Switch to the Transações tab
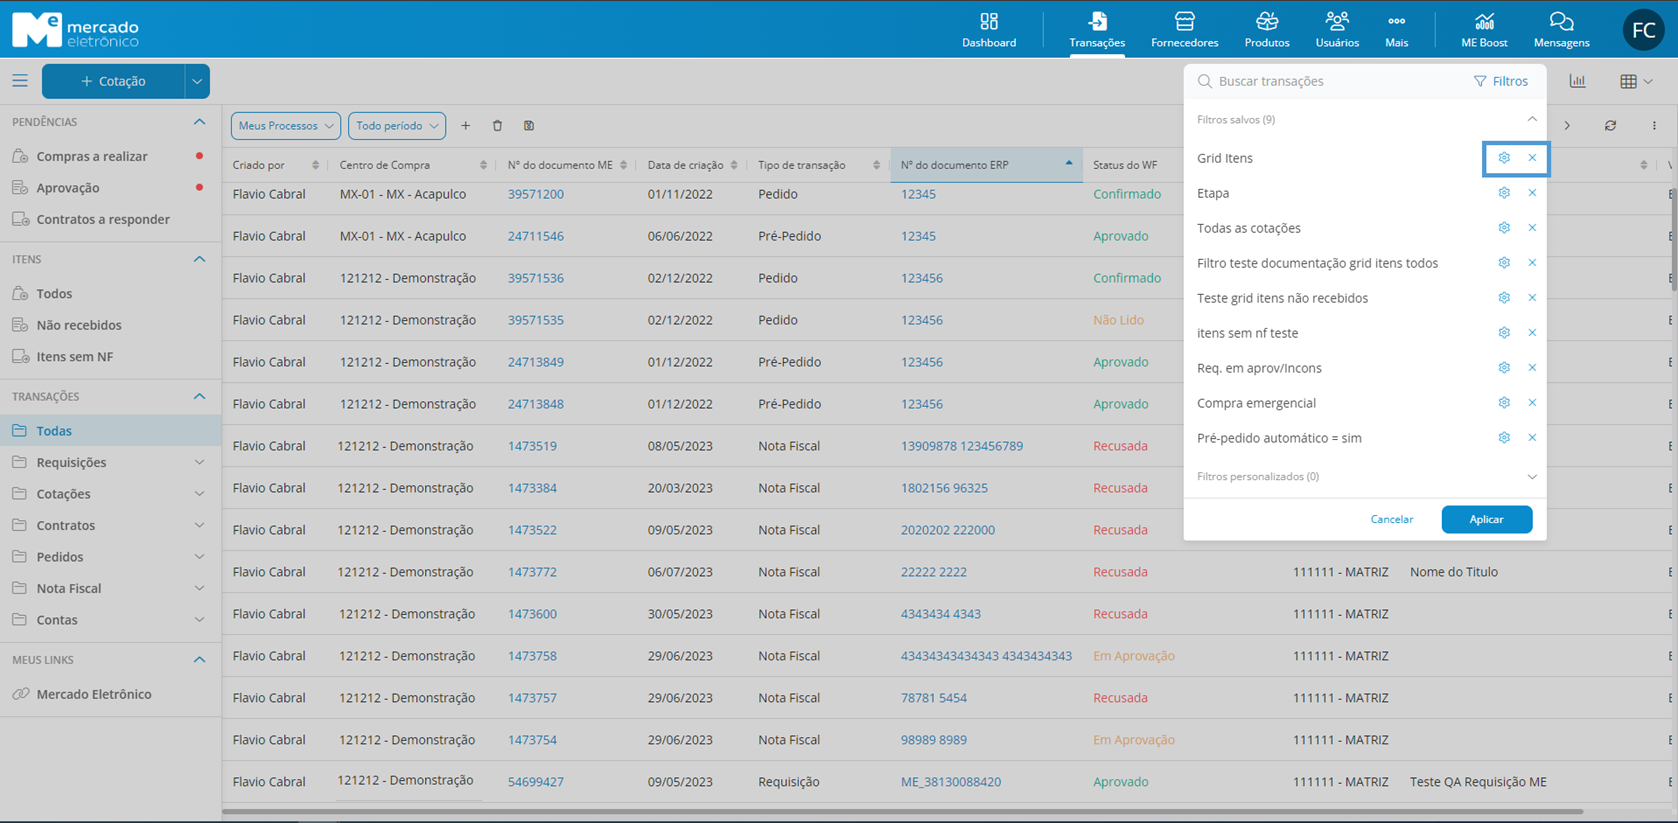1678x823 pixels. (x=1097, y=30)
